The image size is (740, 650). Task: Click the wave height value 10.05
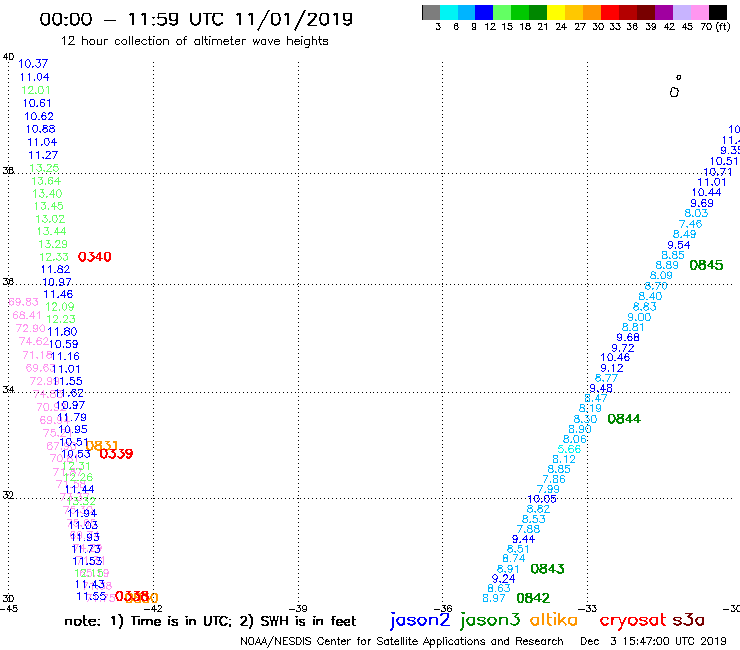pos(542,499)
